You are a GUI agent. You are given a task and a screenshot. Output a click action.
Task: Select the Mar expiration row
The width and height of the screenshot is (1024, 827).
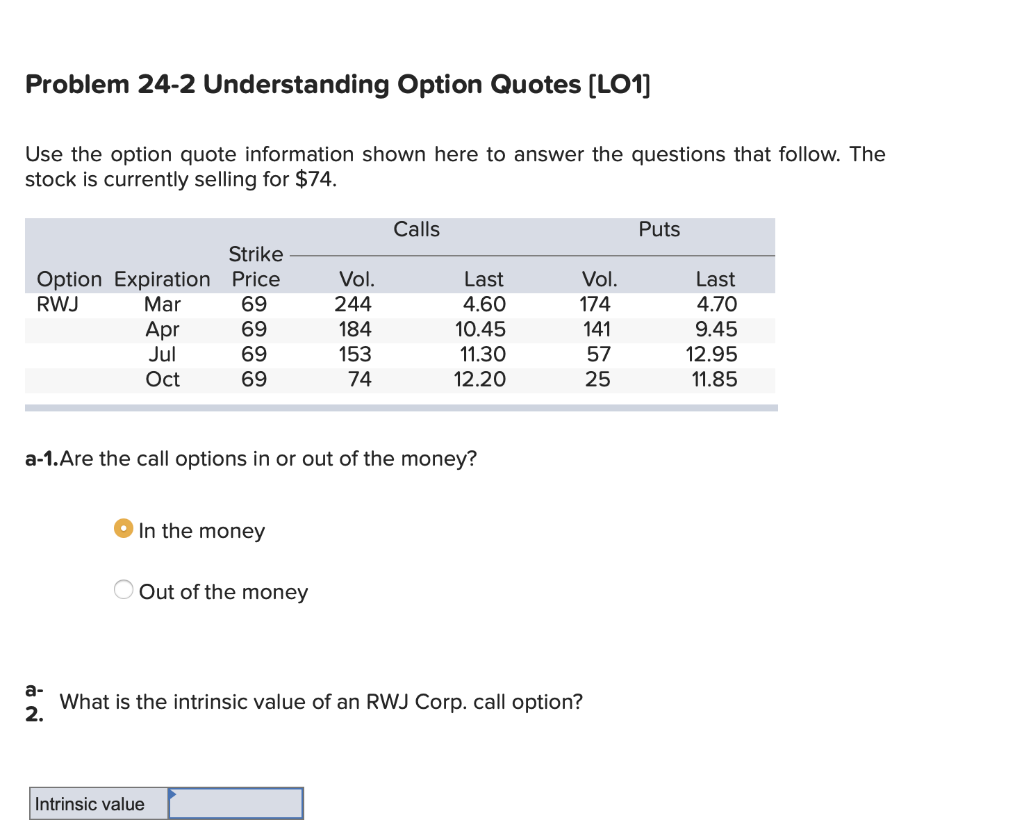point(163,304)
